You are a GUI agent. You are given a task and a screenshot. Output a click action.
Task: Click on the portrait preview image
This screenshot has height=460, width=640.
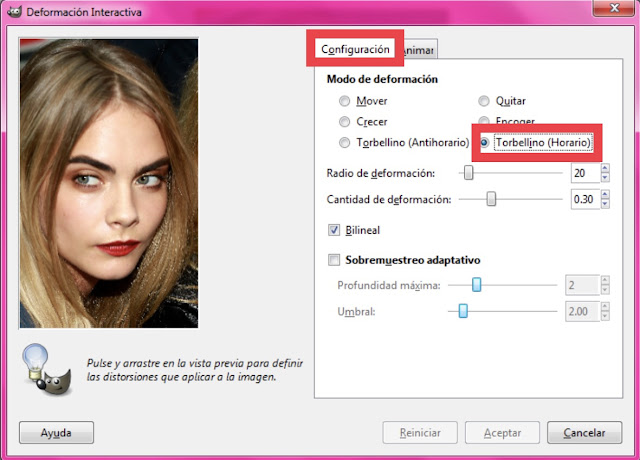pos(109,183)
